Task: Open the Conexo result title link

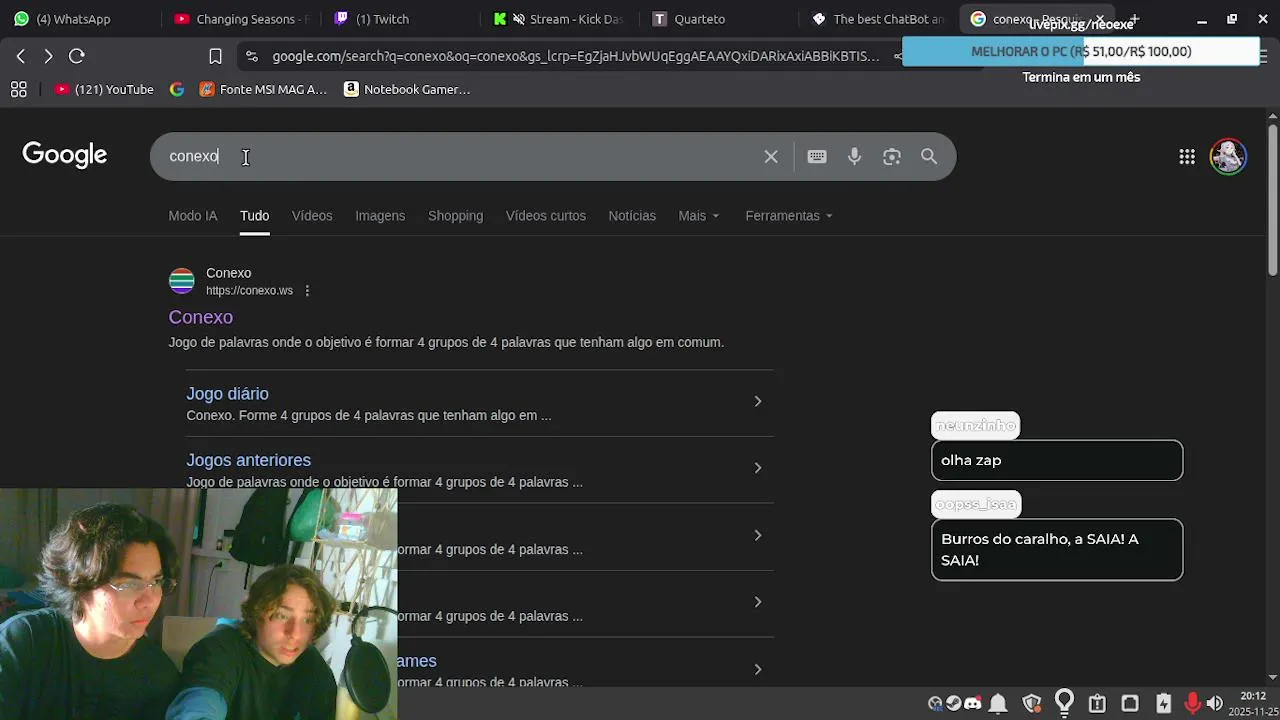Action: [200, 317]
